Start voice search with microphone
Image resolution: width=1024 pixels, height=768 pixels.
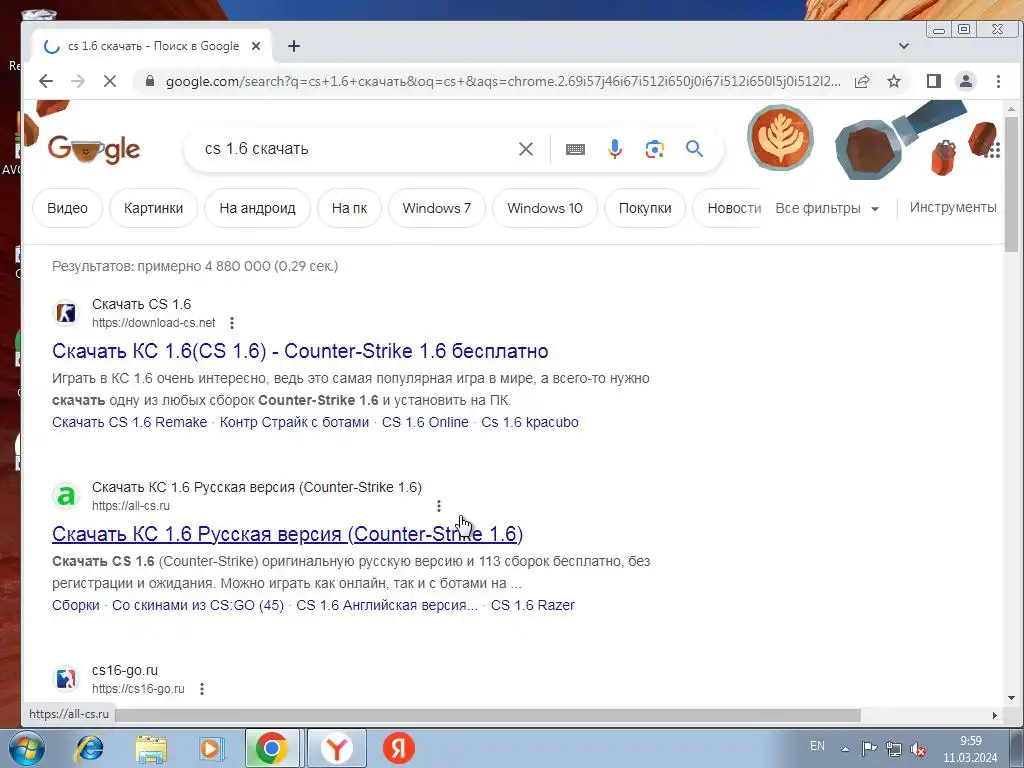point(615,149)
